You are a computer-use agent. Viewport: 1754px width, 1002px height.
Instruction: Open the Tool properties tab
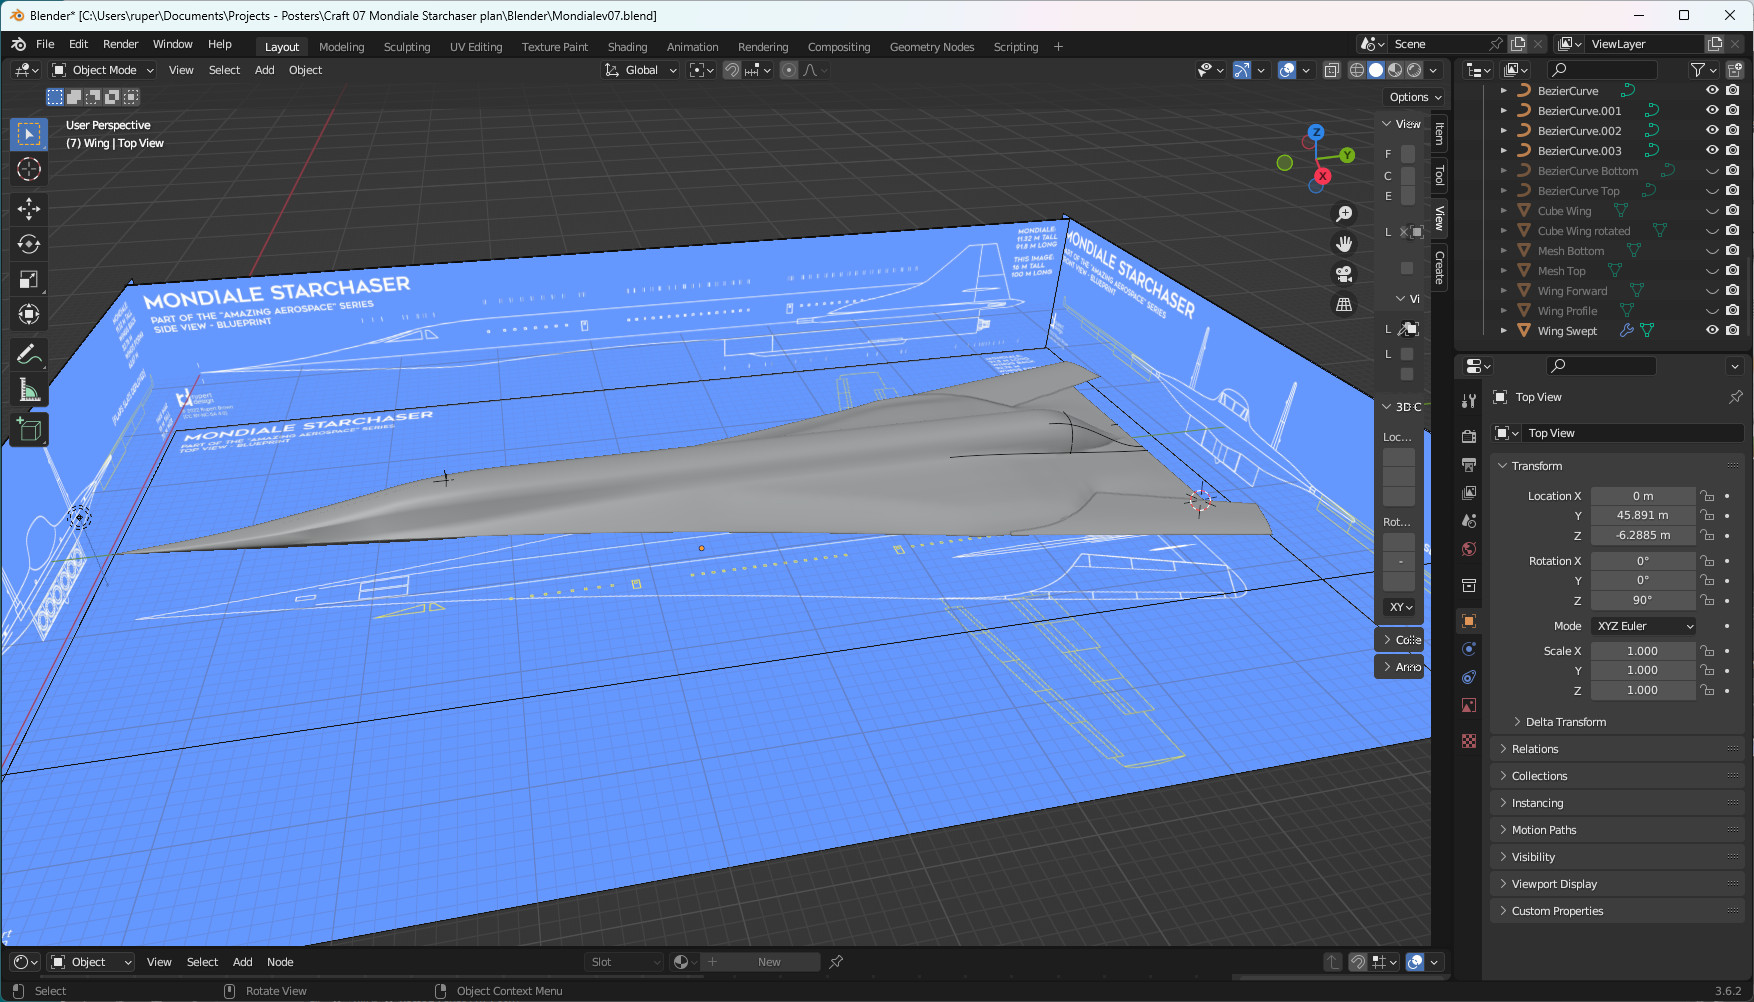tap(1469, 401)
